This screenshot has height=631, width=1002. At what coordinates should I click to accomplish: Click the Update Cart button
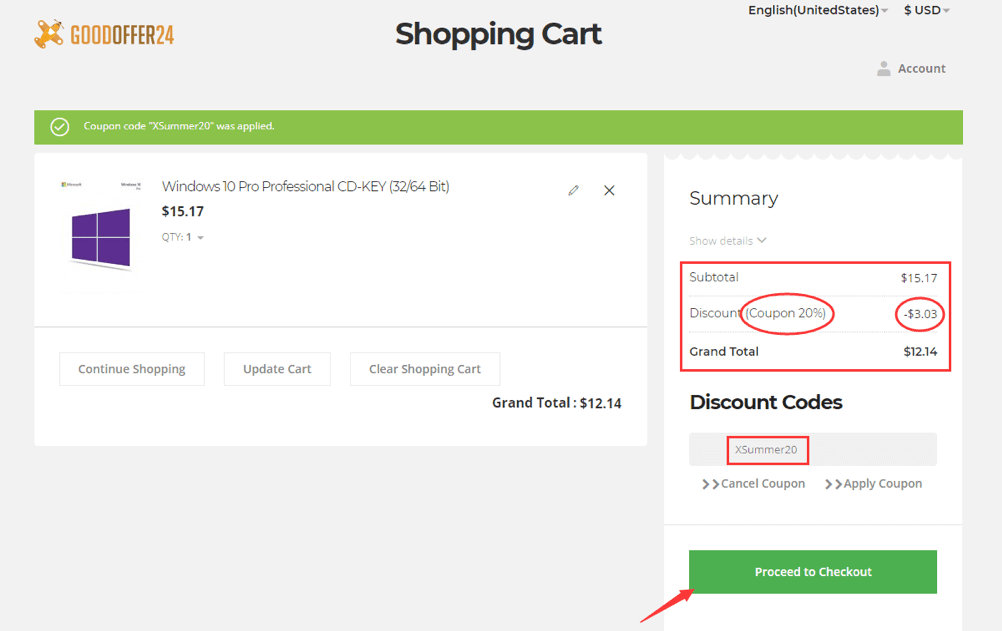277,369
